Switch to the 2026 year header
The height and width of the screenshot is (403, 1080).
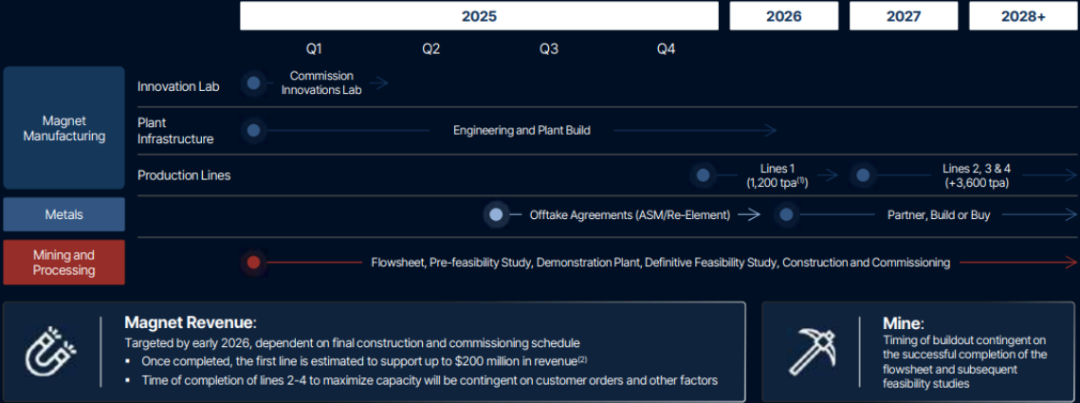pyautogui.click(x=784, y=16)
